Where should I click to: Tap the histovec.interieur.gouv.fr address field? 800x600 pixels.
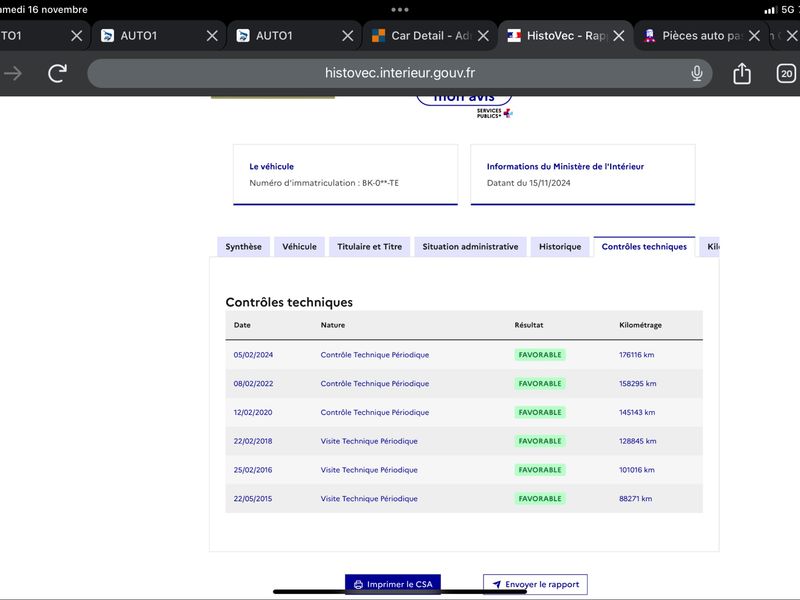(x=399, y=73)
